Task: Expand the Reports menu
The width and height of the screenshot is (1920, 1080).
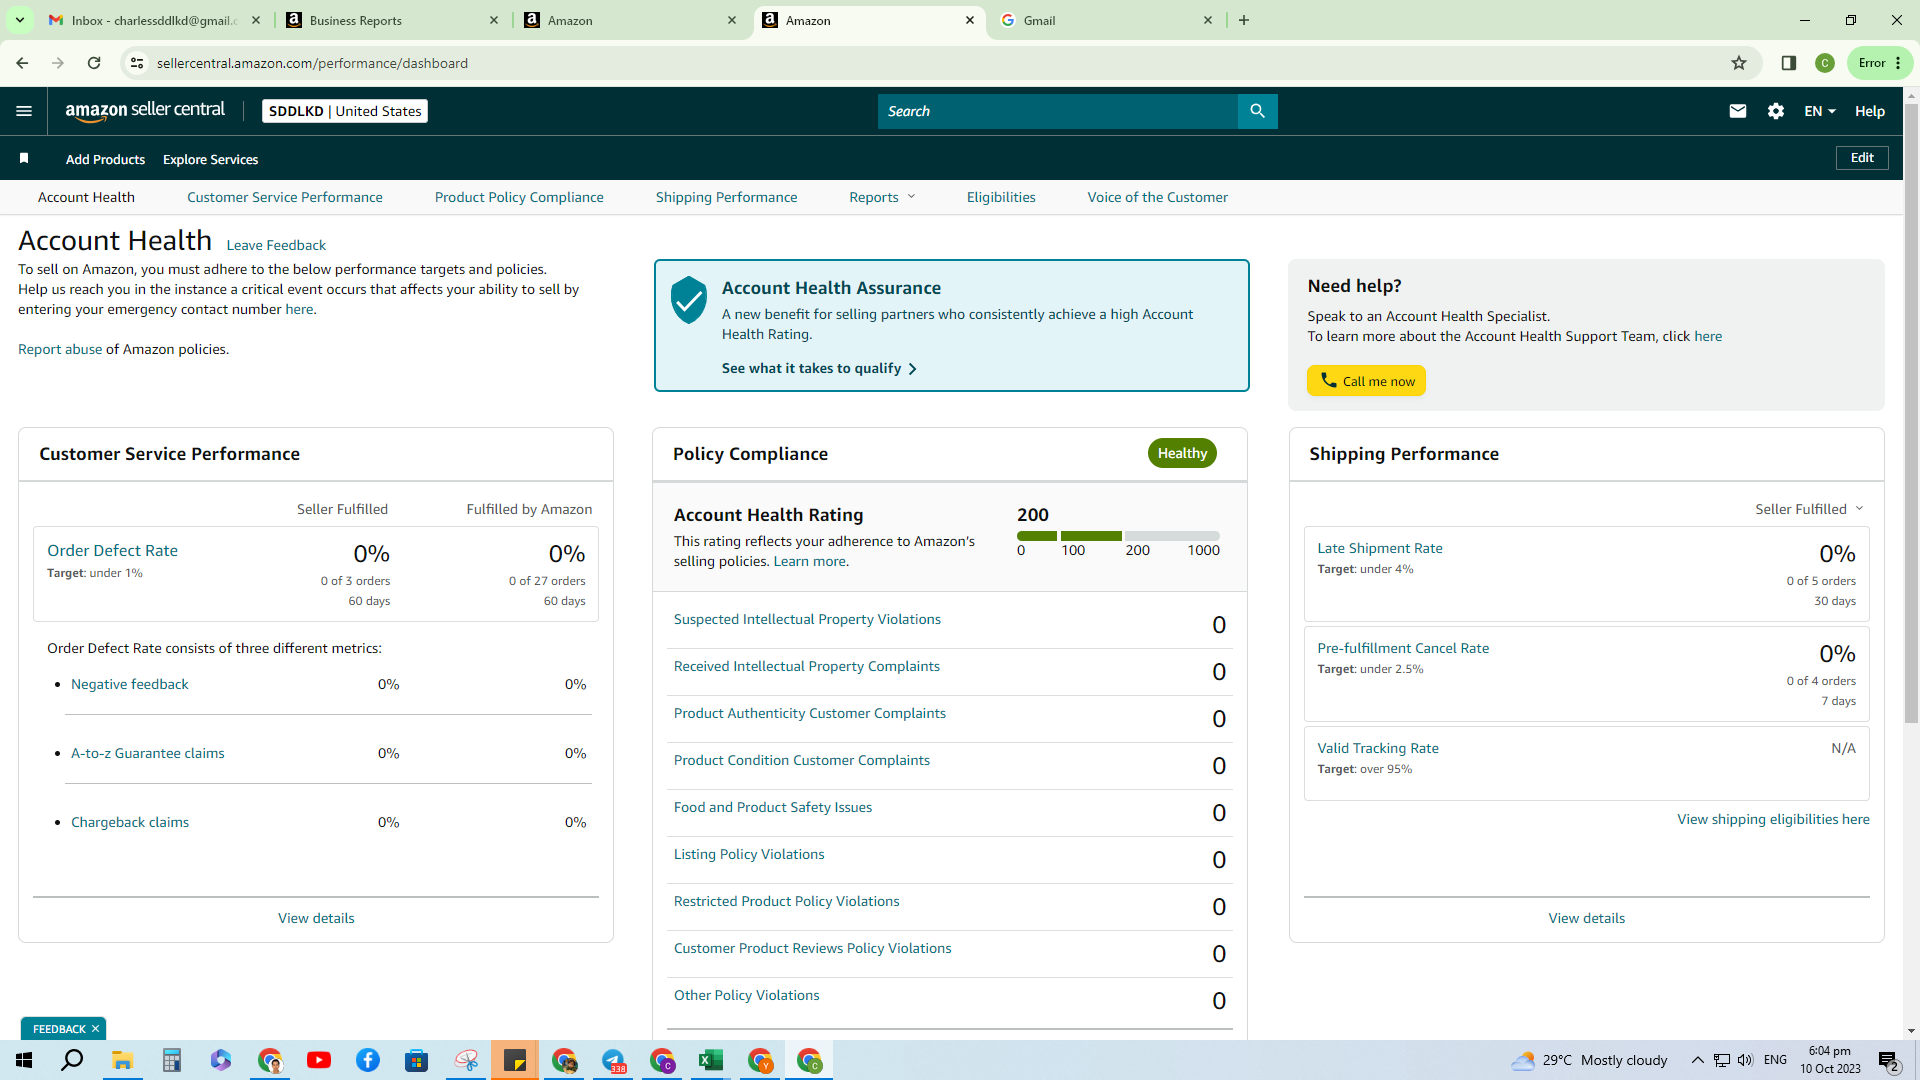Action: tap(882, 197)
